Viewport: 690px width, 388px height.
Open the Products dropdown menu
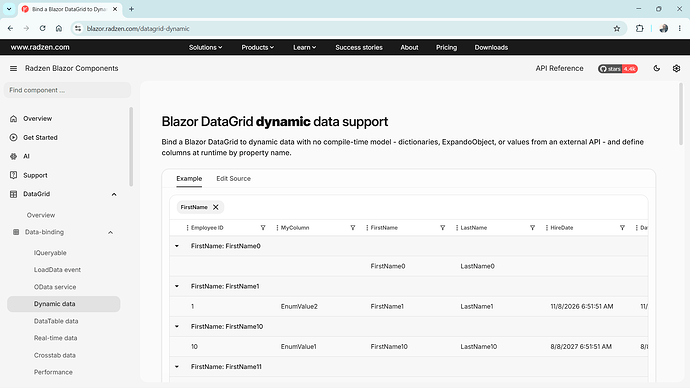[257, 48]
